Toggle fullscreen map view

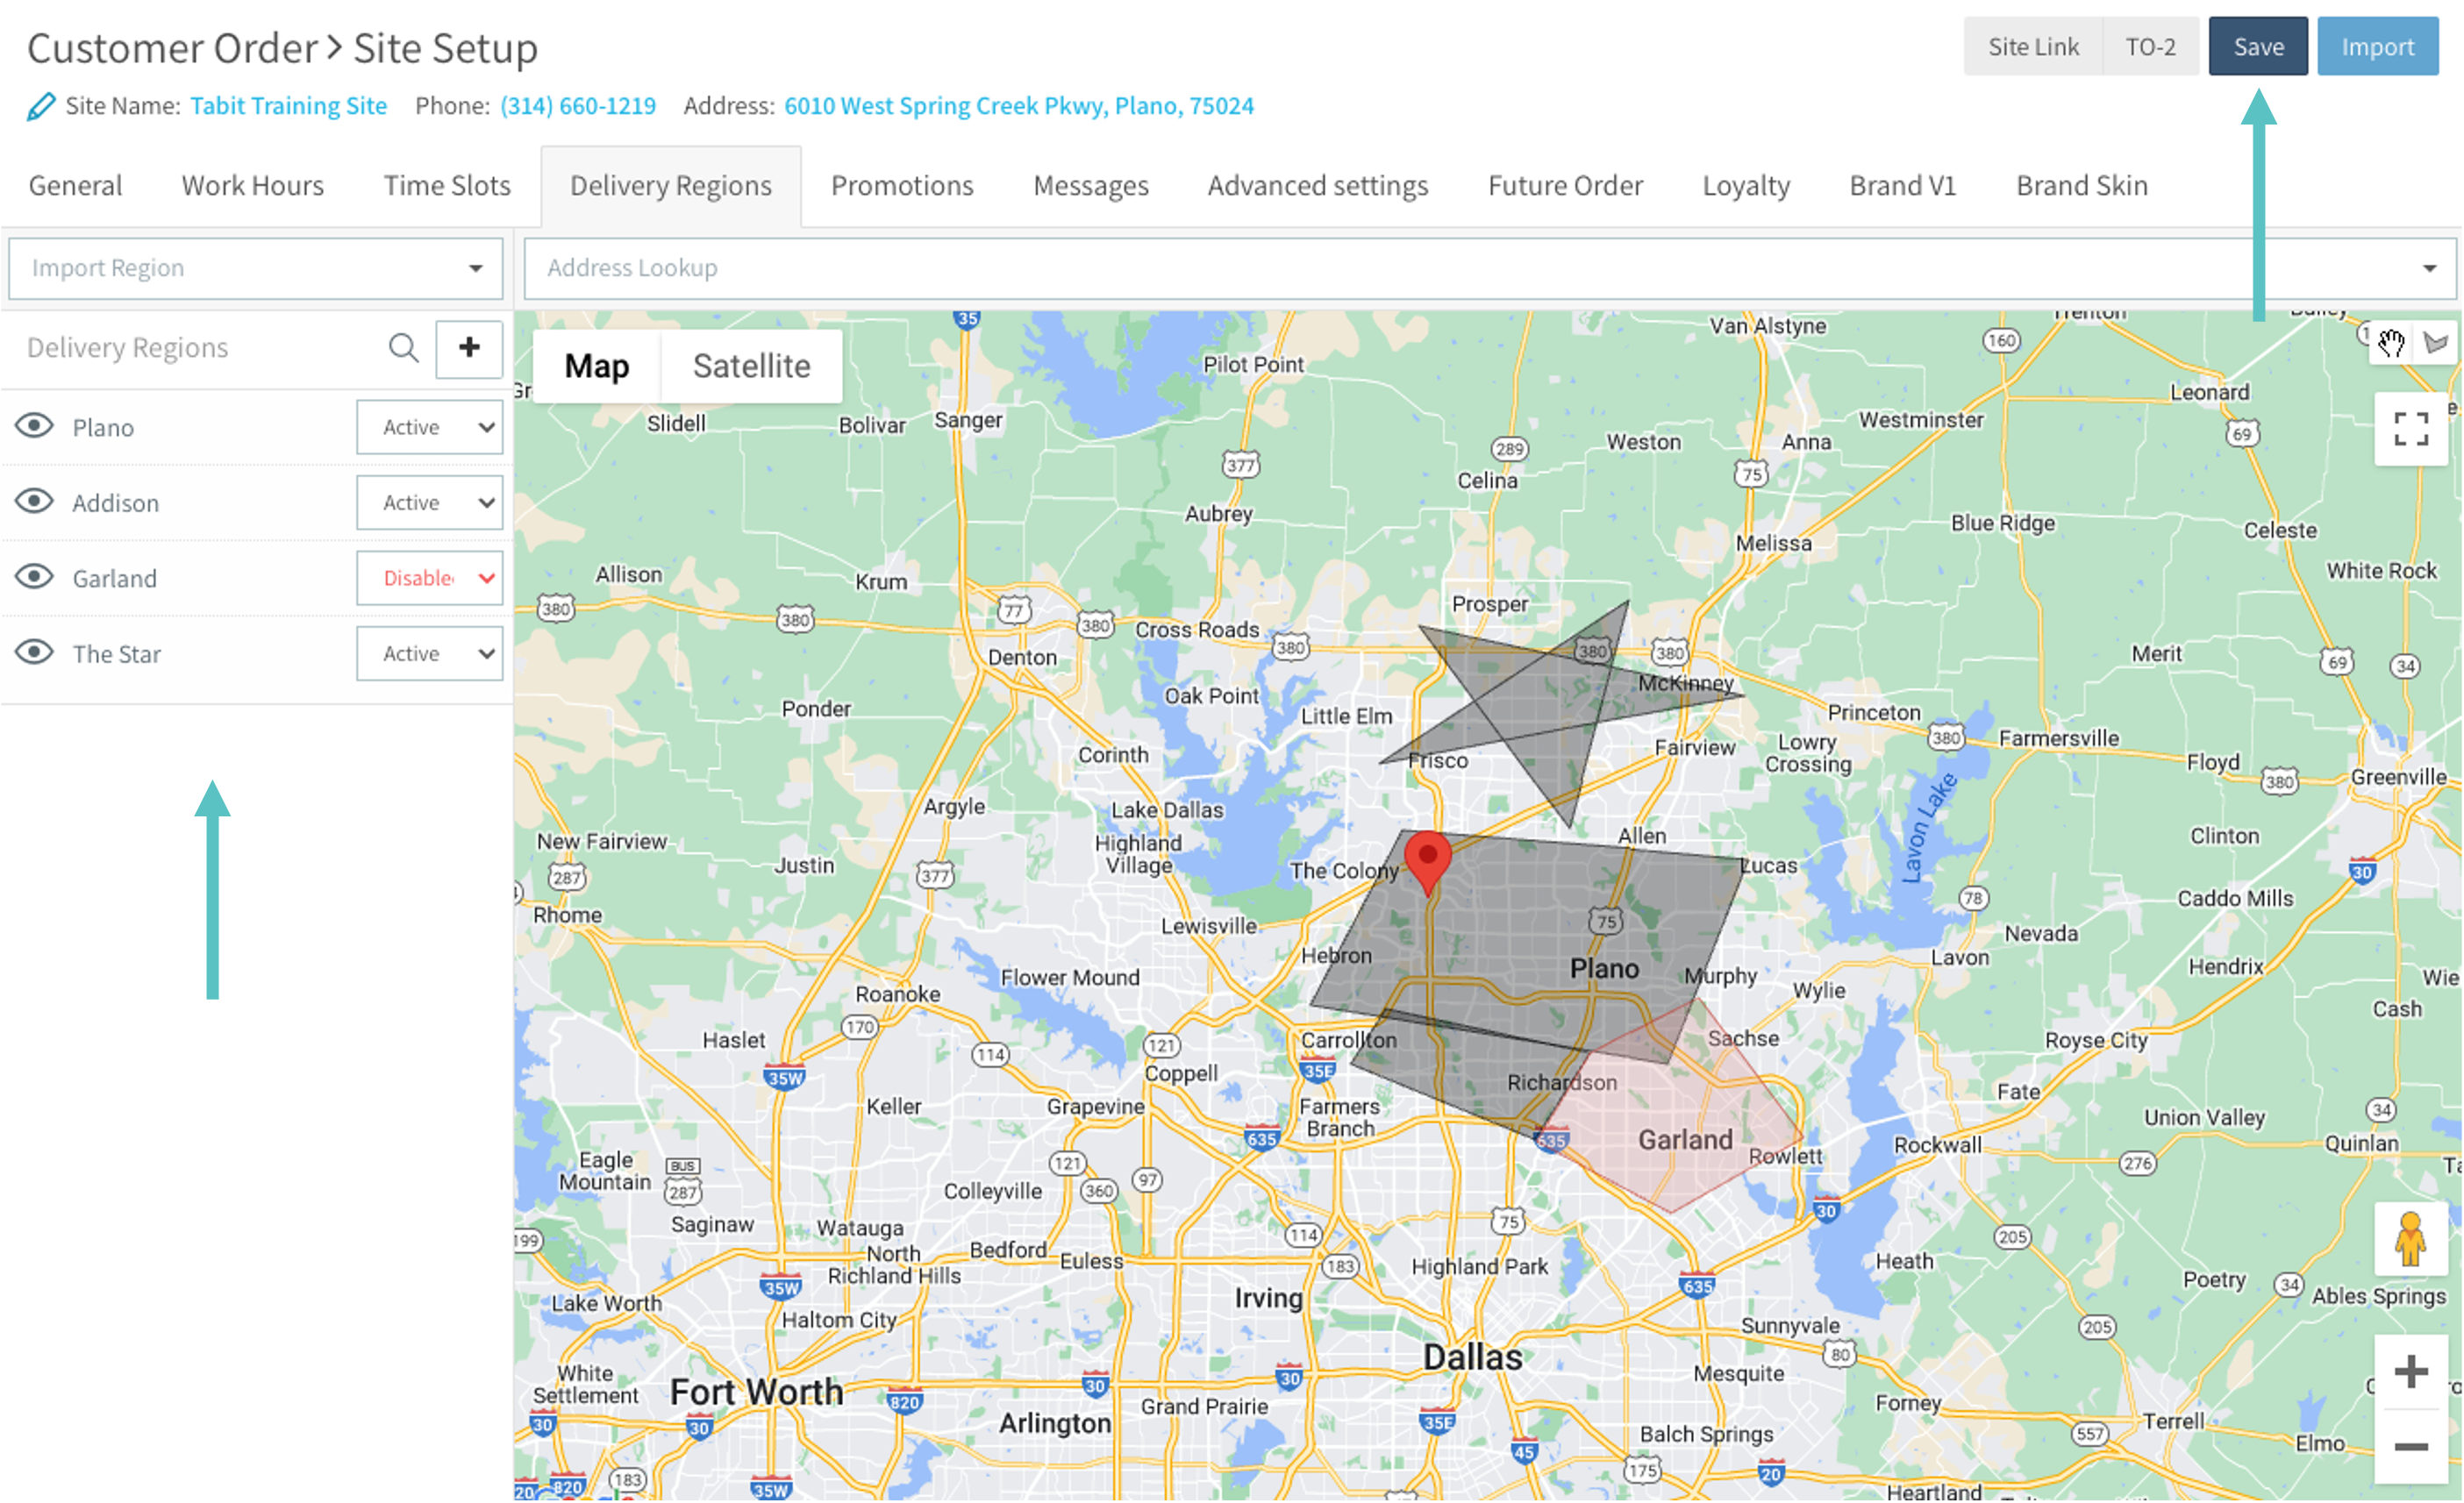(x=2410, y=429)
